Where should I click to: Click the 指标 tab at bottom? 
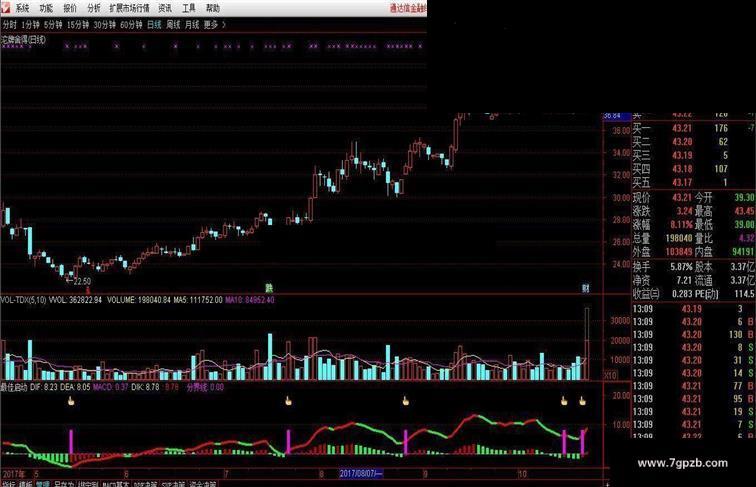click(9, 484)
